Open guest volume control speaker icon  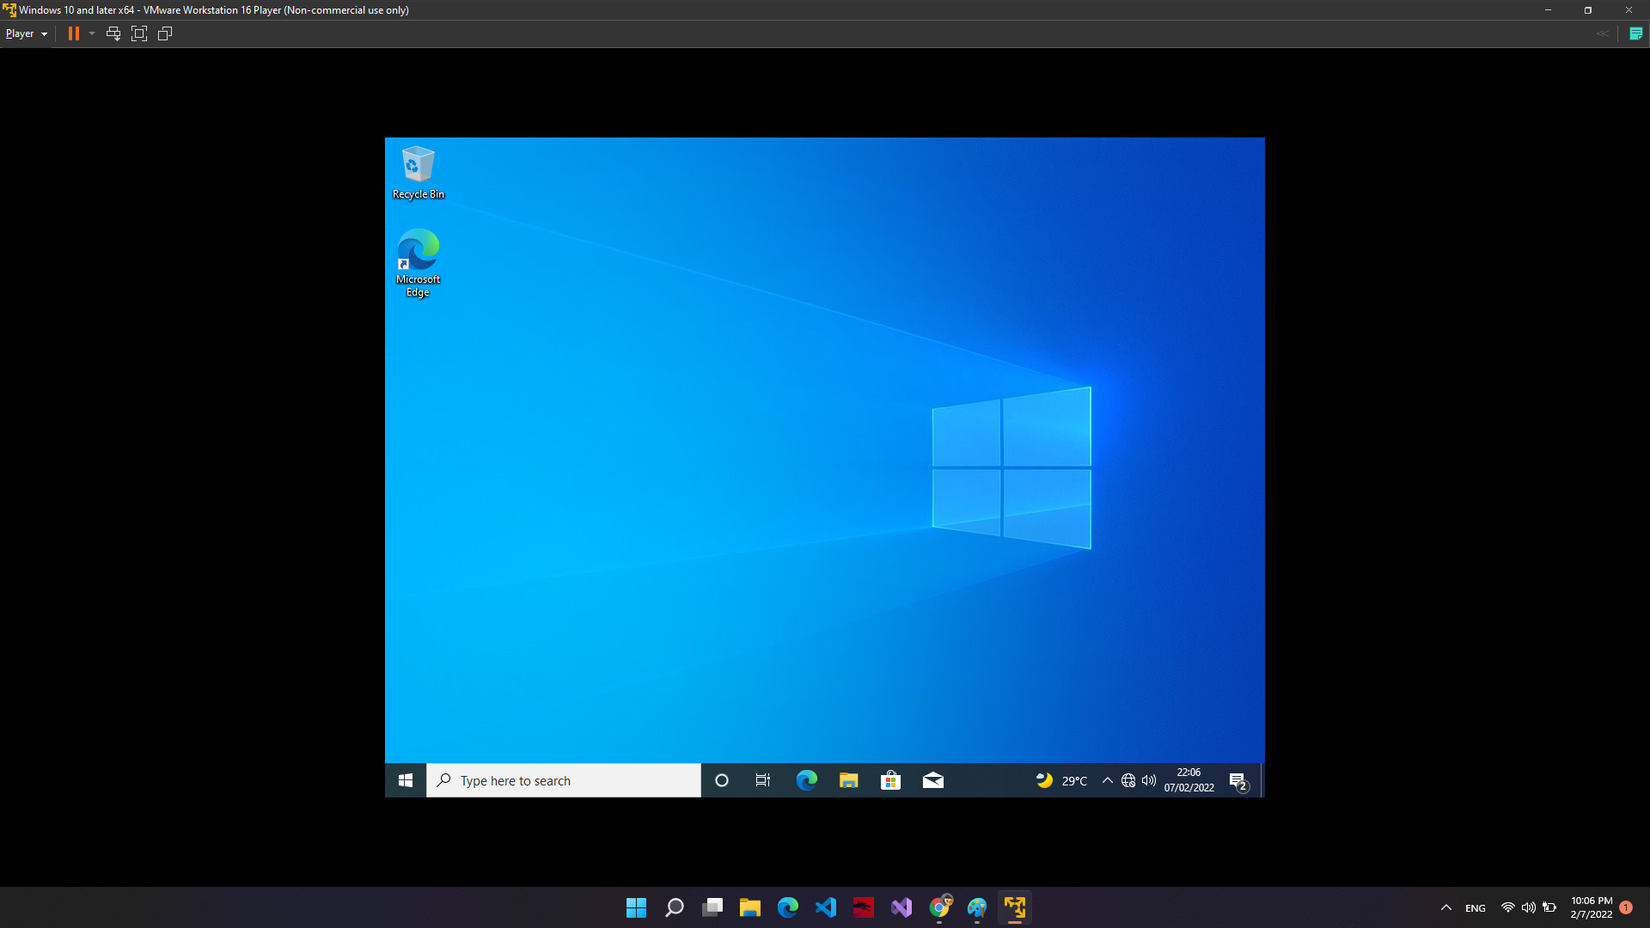[1149, 780]
